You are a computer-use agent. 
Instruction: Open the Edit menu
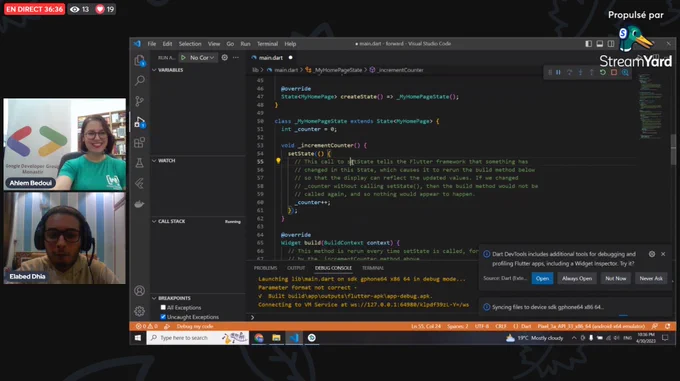point(167,44)
